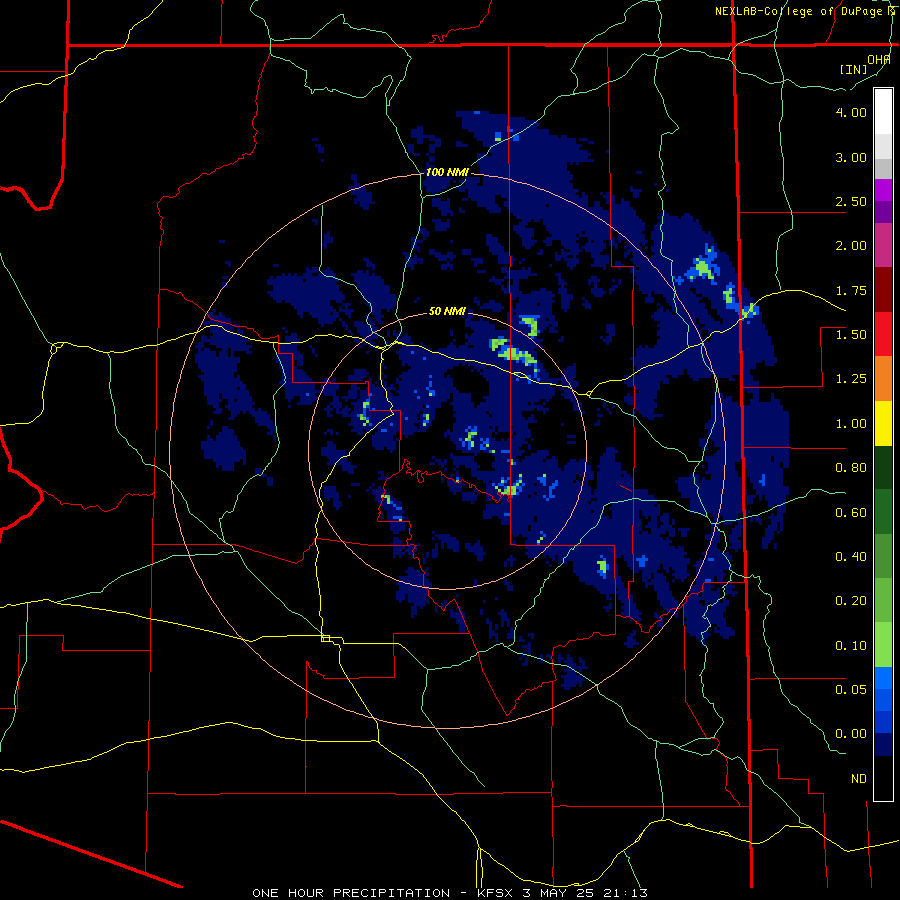Click the 0.00 legend value
Image resolution: width=900 pixels, height=900 pixels.
pos(851,734)
